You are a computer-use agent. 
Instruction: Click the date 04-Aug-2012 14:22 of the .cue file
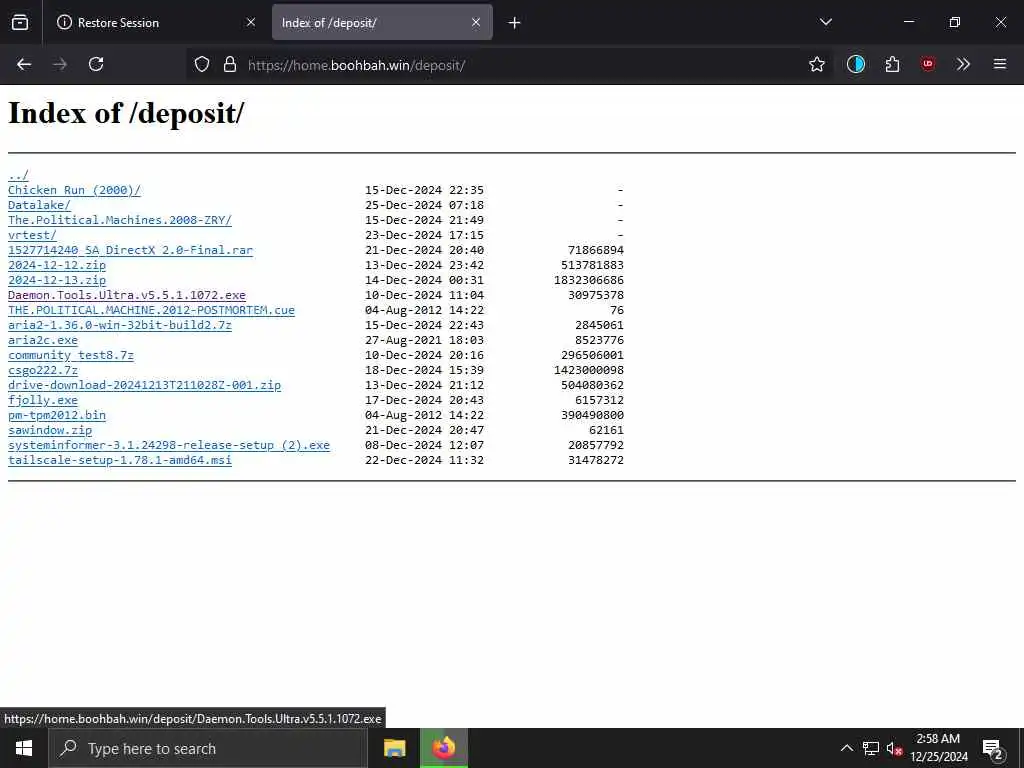424,310
